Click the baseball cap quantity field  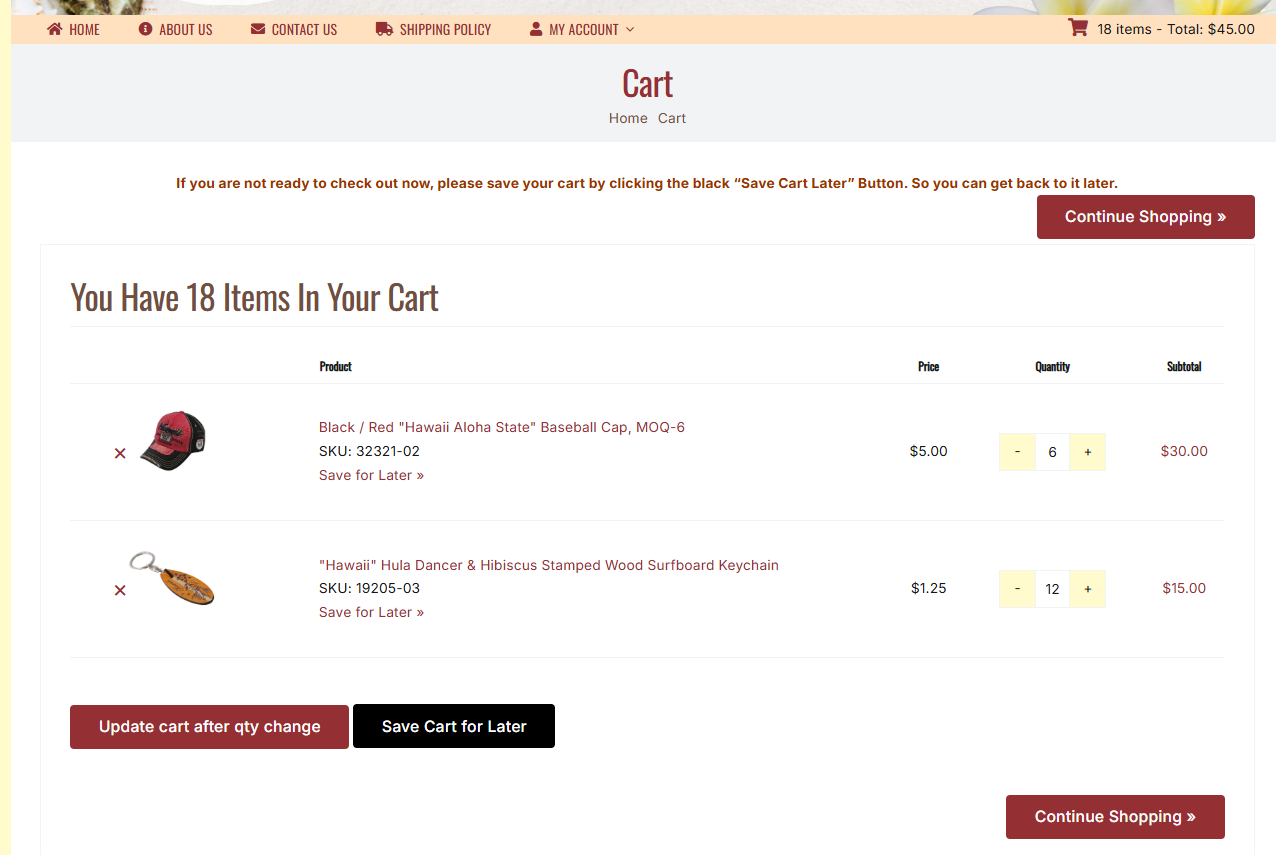coord(1052,452)
